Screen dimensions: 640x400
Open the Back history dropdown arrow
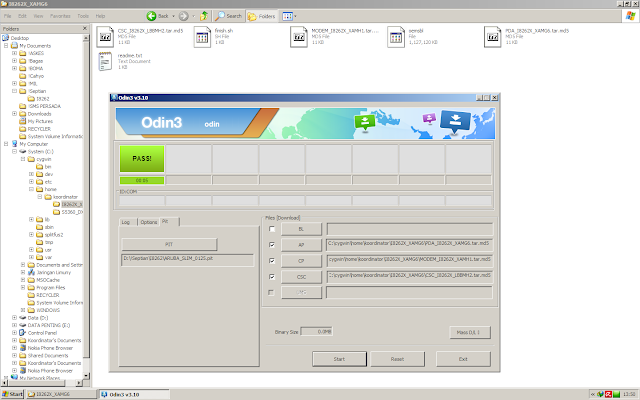173,16
